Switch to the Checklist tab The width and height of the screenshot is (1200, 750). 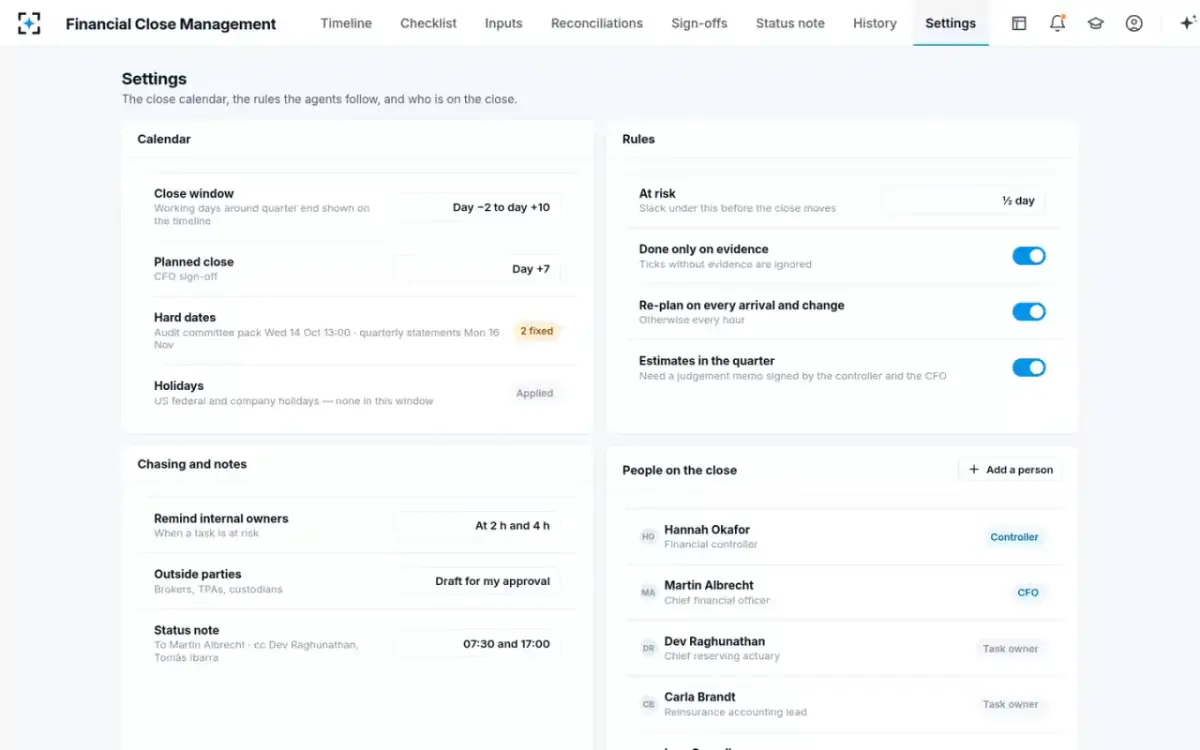pyautogui.click(x=428, y=23)
